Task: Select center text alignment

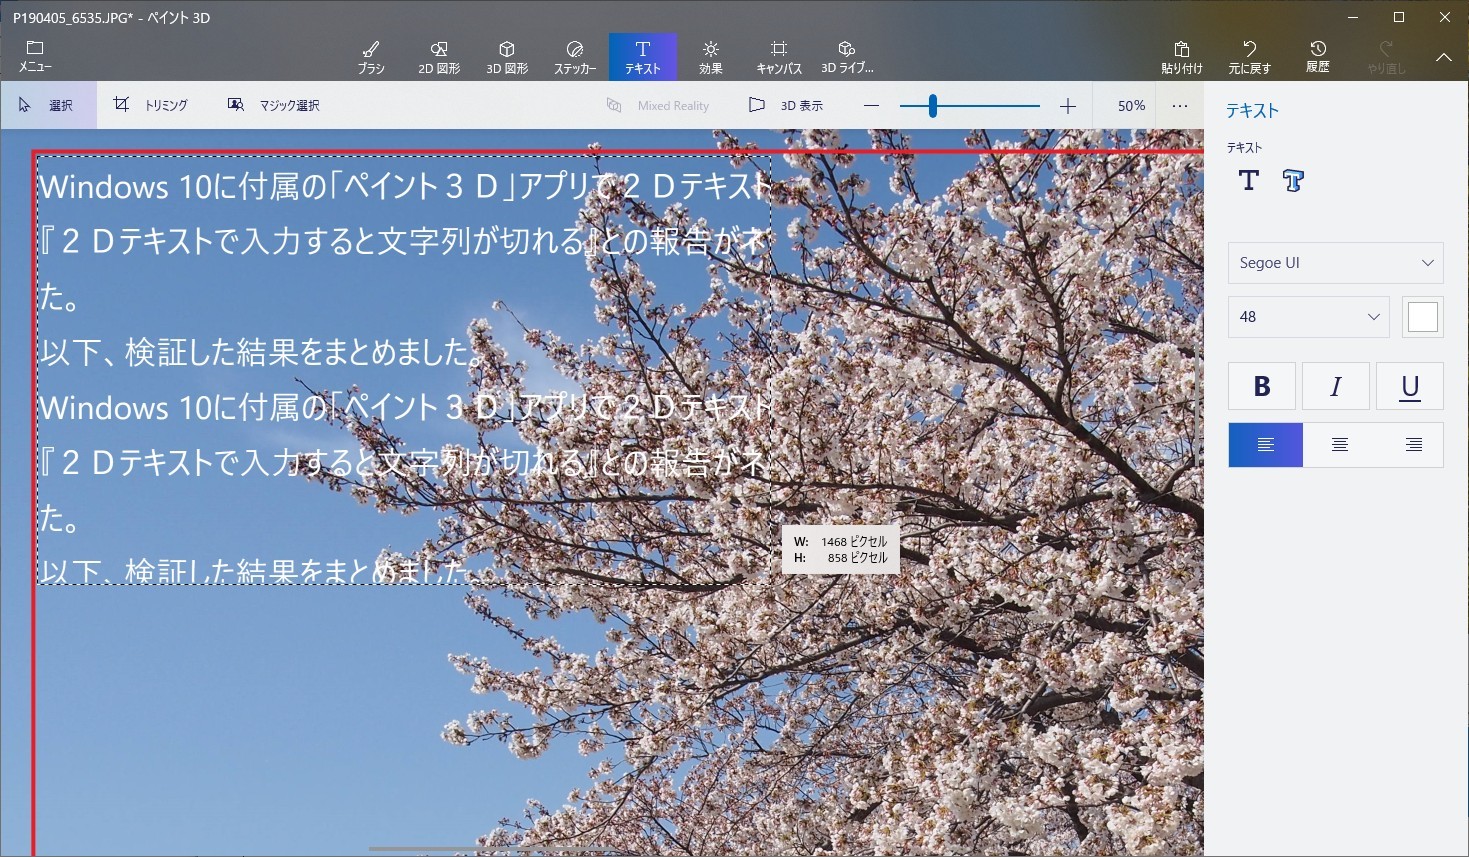Action: 1340,445
